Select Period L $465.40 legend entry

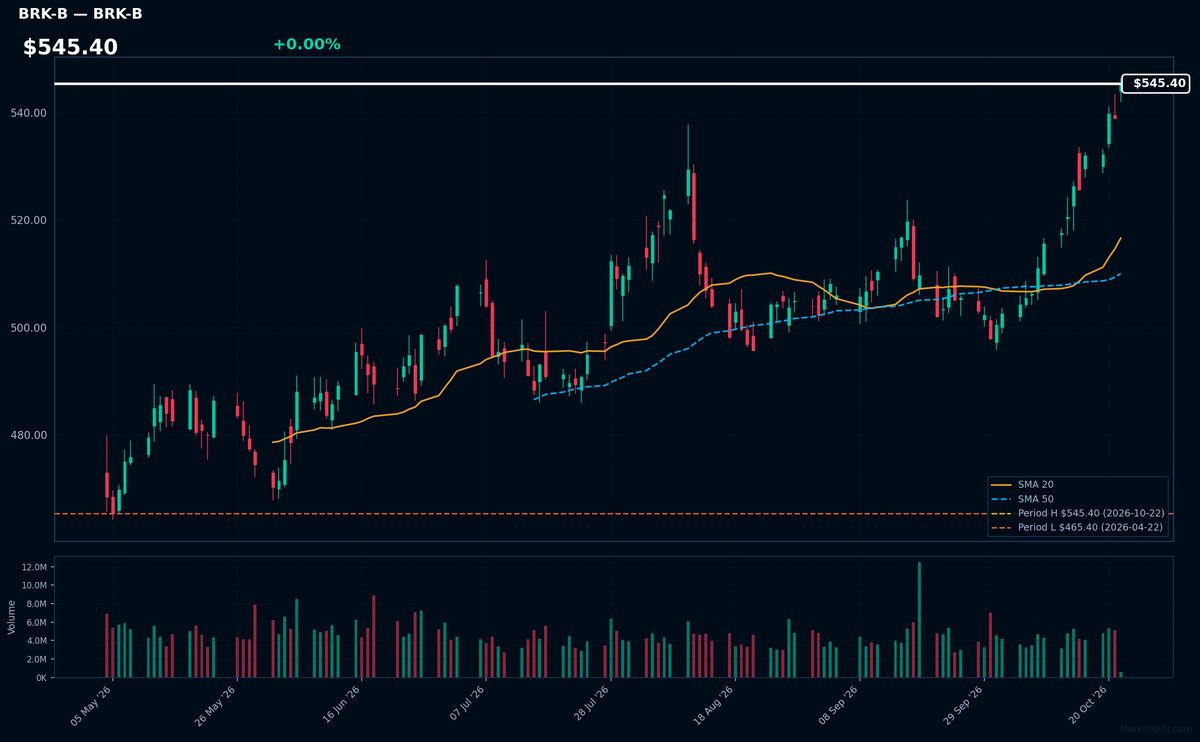pos(1079,527)
